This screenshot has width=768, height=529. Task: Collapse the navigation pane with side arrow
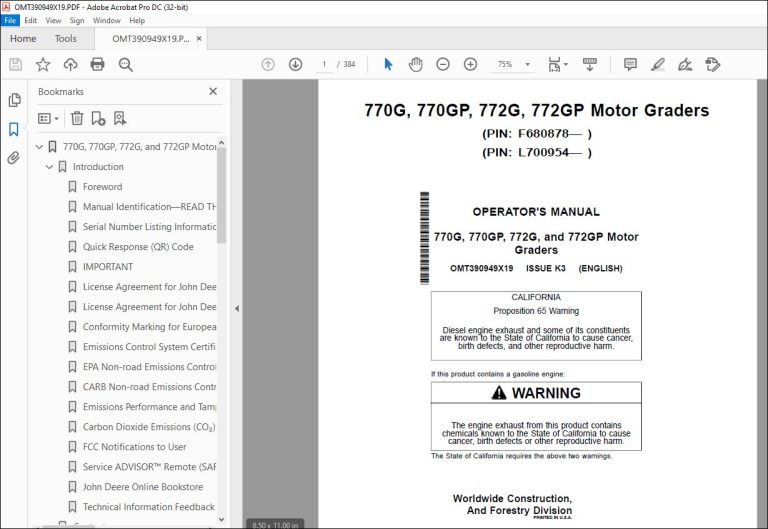(x=237, y=309)
